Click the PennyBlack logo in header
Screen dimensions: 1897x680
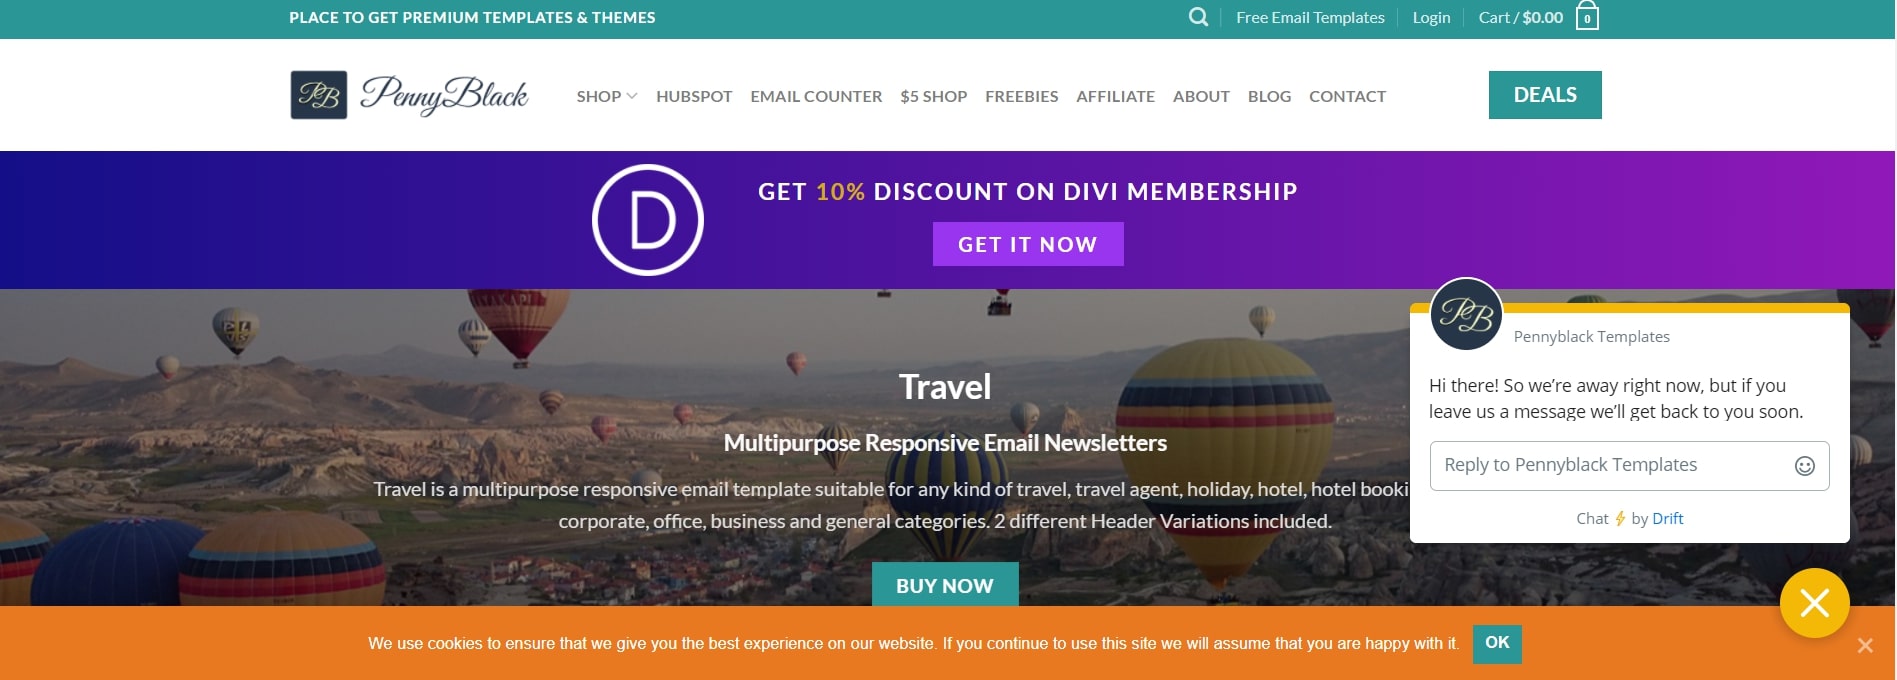pyautogui.click(x=409, y=95)
